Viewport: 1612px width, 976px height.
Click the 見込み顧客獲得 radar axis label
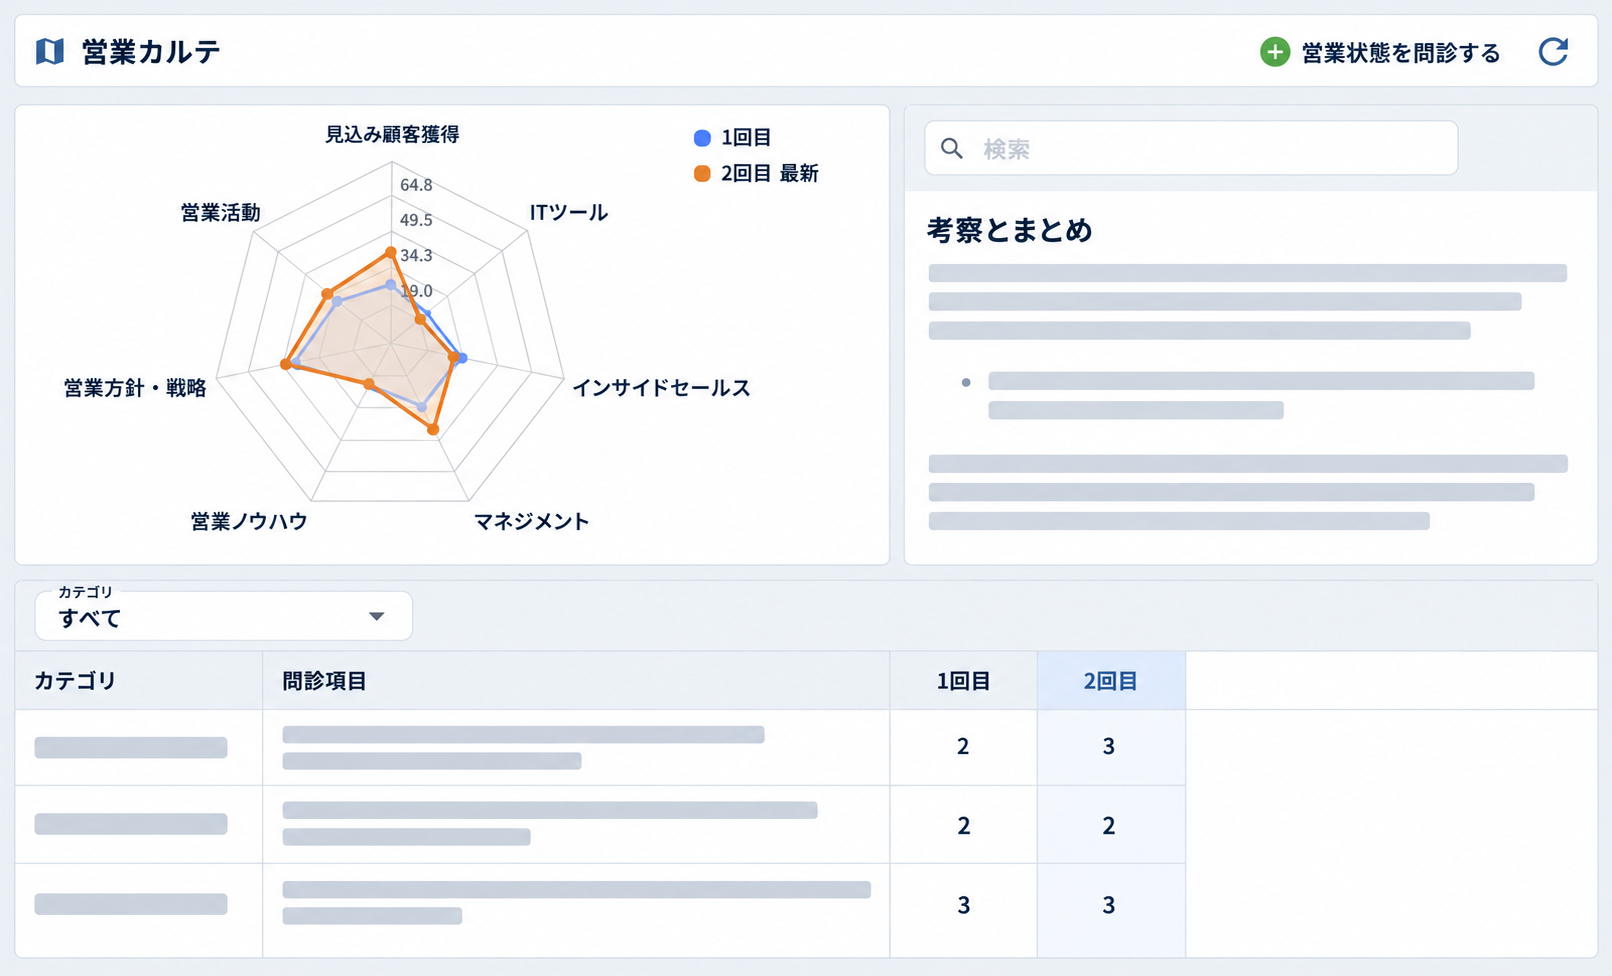click(x=392, y=135)
